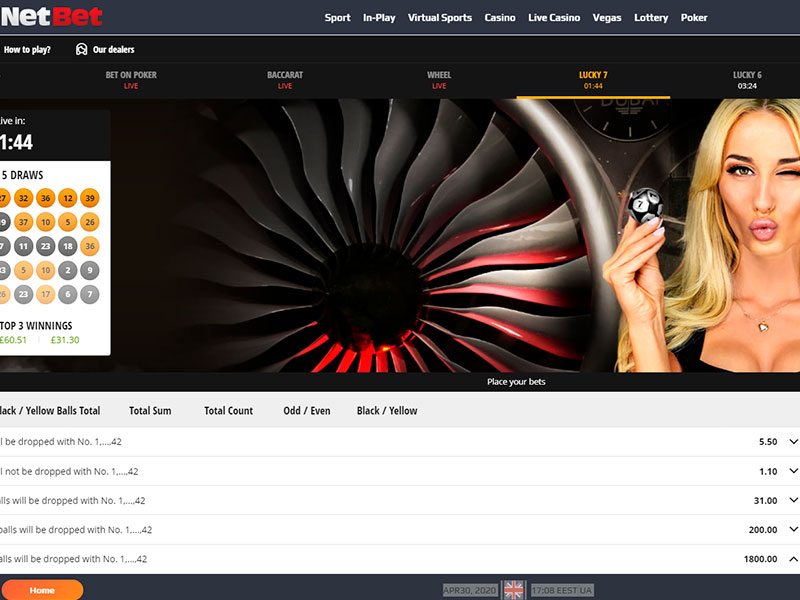Viewport: 800px width, 600px height.
Task: Expand the bet row with 5.50 odds
Action: point(793,442)
